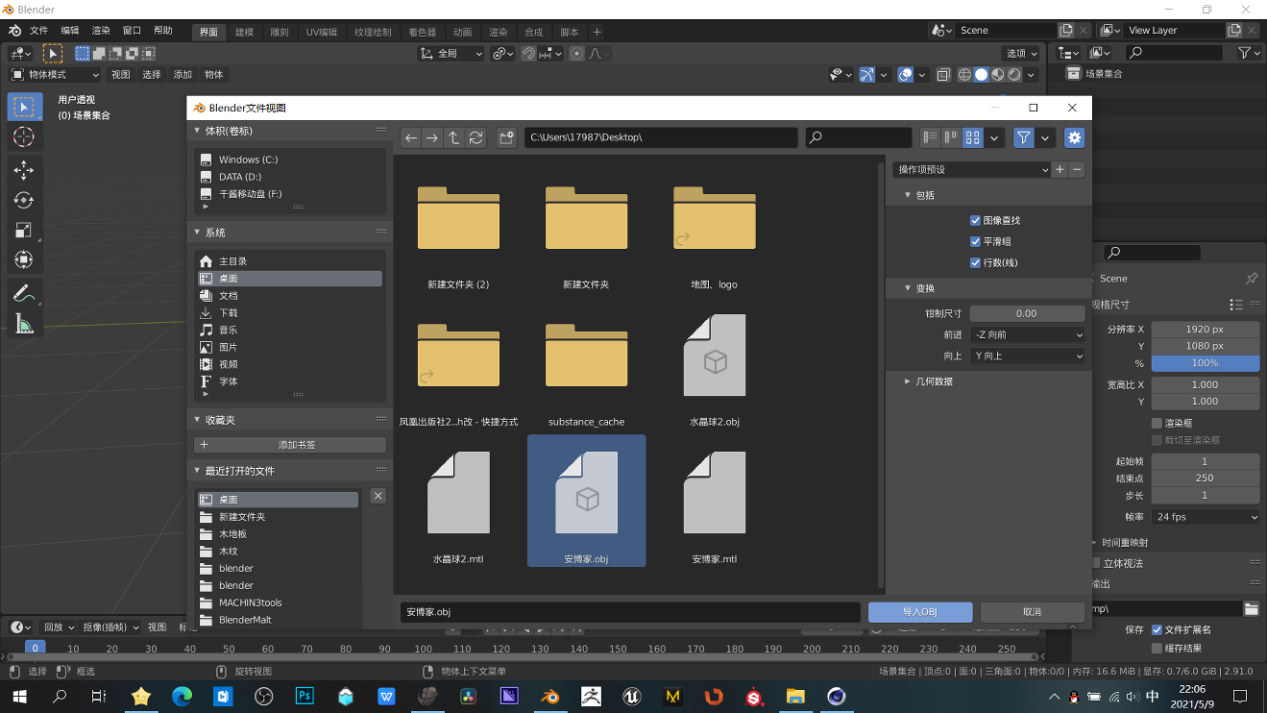Toggle file filter funnel icon
The height and width of the screenshot is (713, 1267).
click(x=1023, y=138)
